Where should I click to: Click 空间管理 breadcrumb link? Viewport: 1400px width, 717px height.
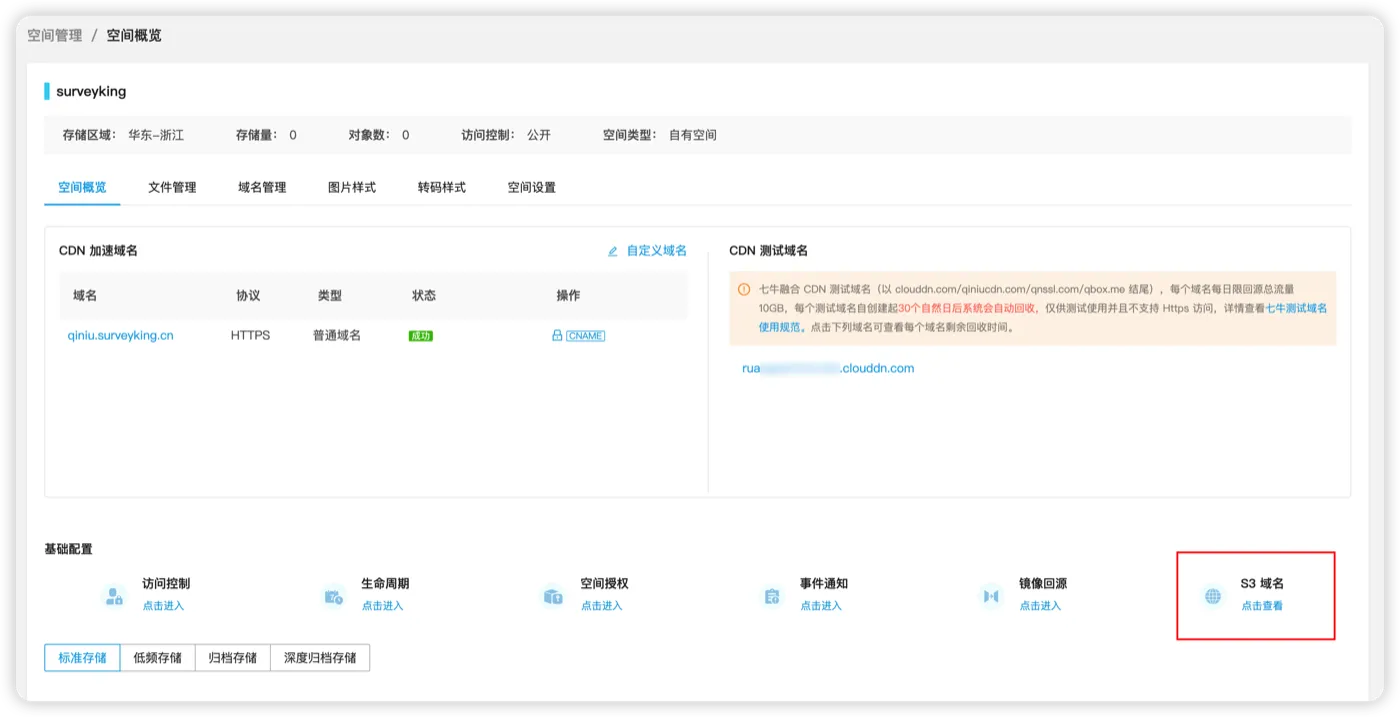[x=55, y=35]
